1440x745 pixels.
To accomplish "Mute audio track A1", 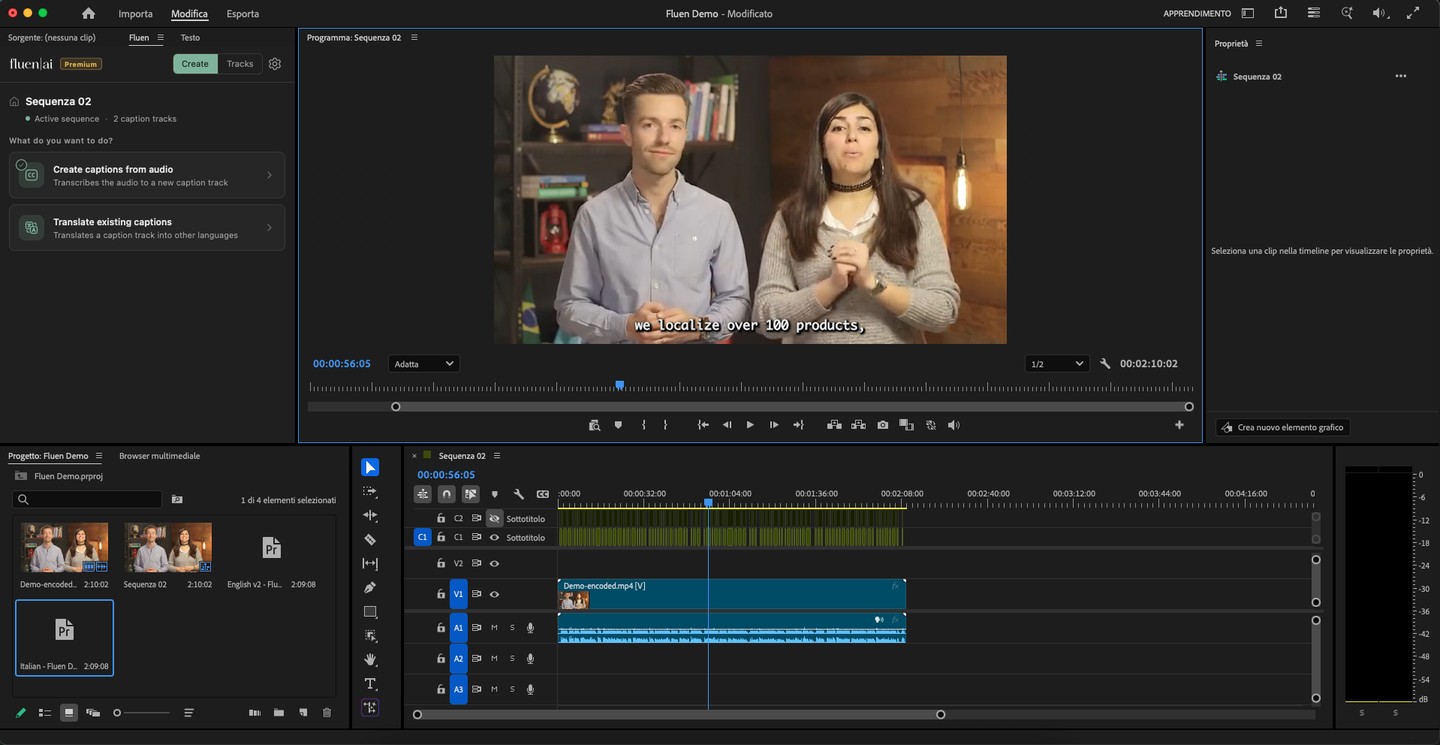I will [494, 628].
